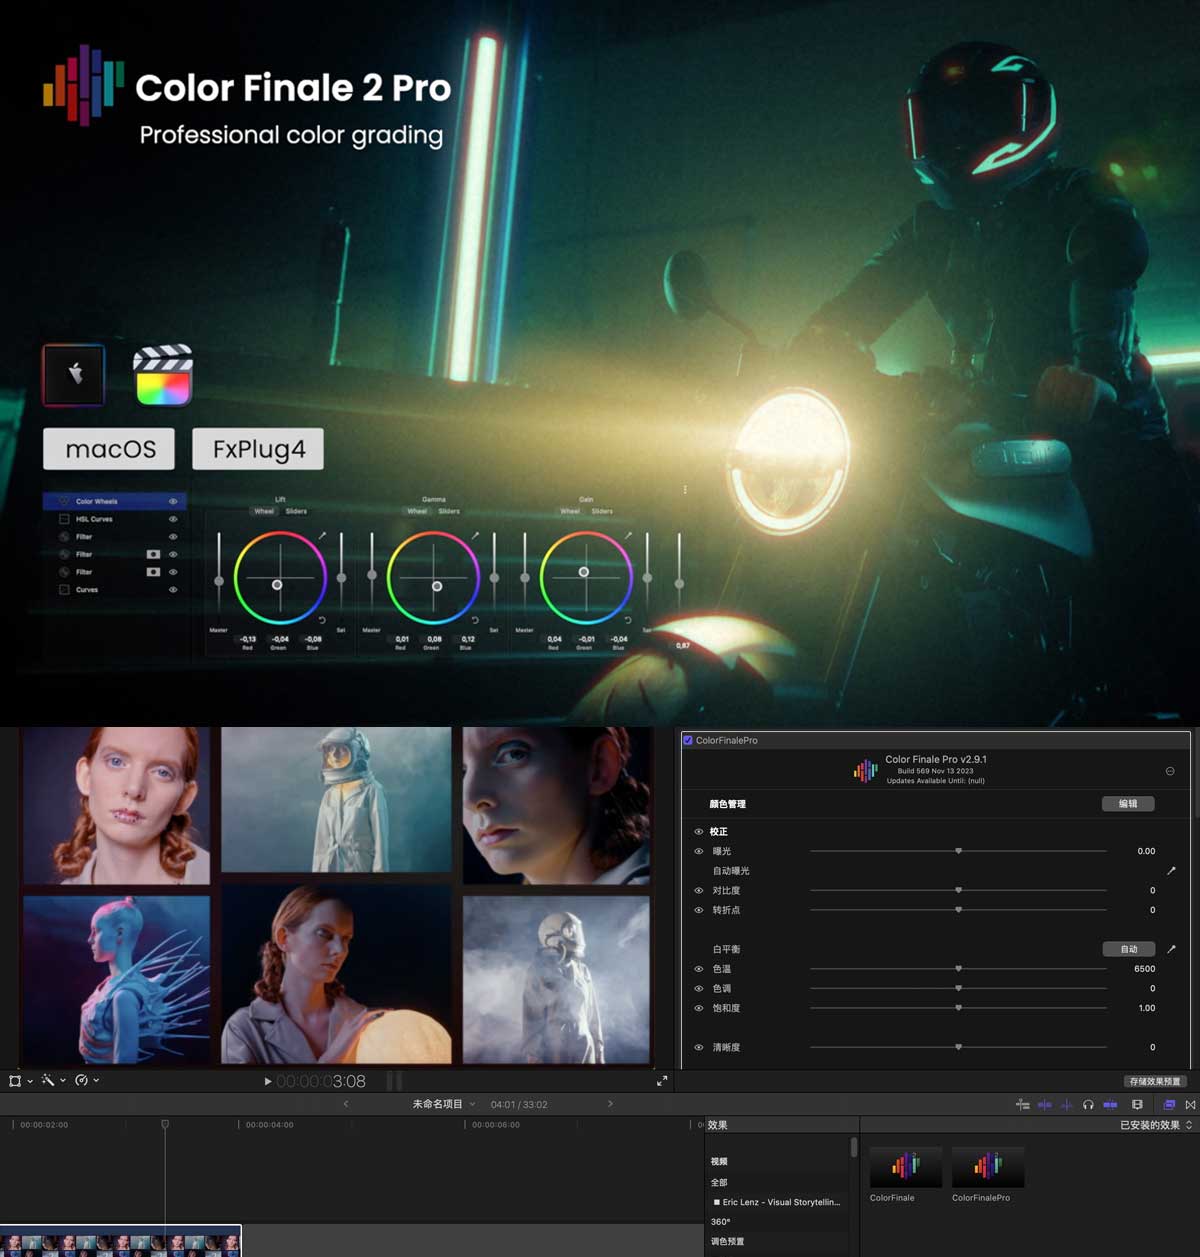The height and width of the screenshot is (1257, 1200).
Task: Open the three-dot menu above the Gain wheel
Action: pos(685,490)
